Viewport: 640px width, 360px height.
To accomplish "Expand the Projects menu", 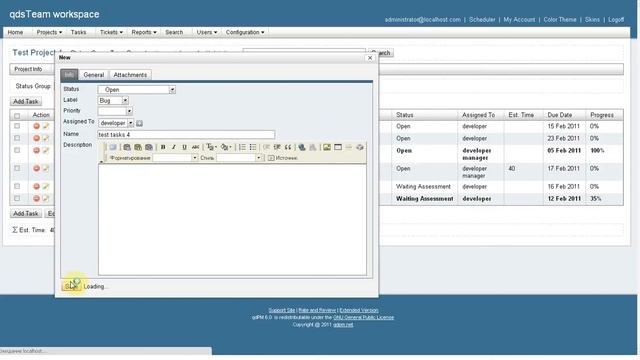I will click(49, 32).
